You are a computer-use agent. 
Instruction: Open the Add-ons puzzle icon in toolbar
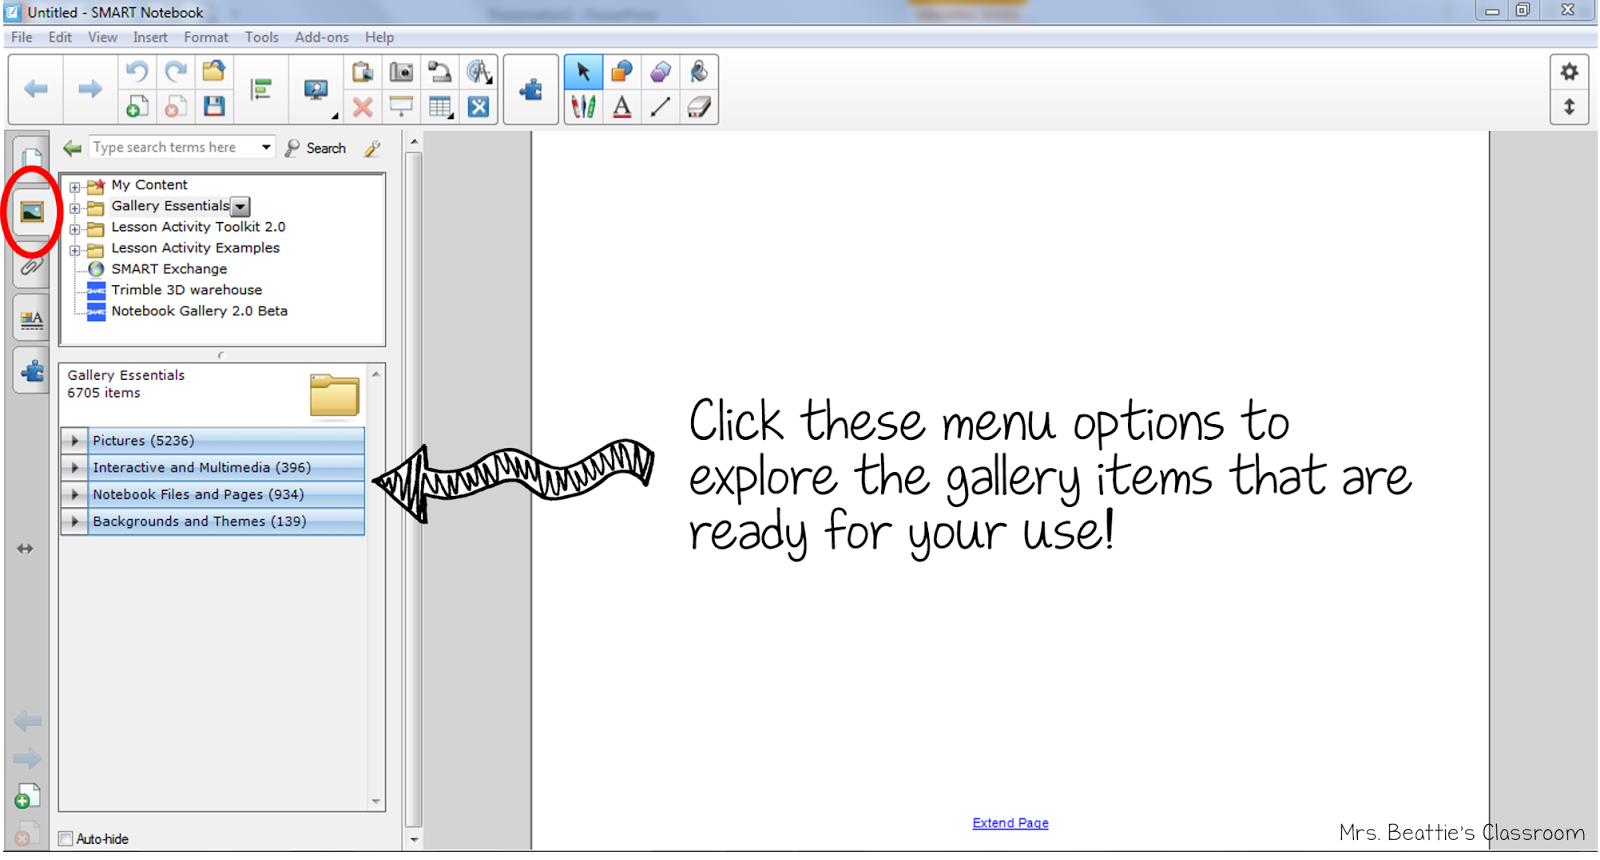click(531, 89)
